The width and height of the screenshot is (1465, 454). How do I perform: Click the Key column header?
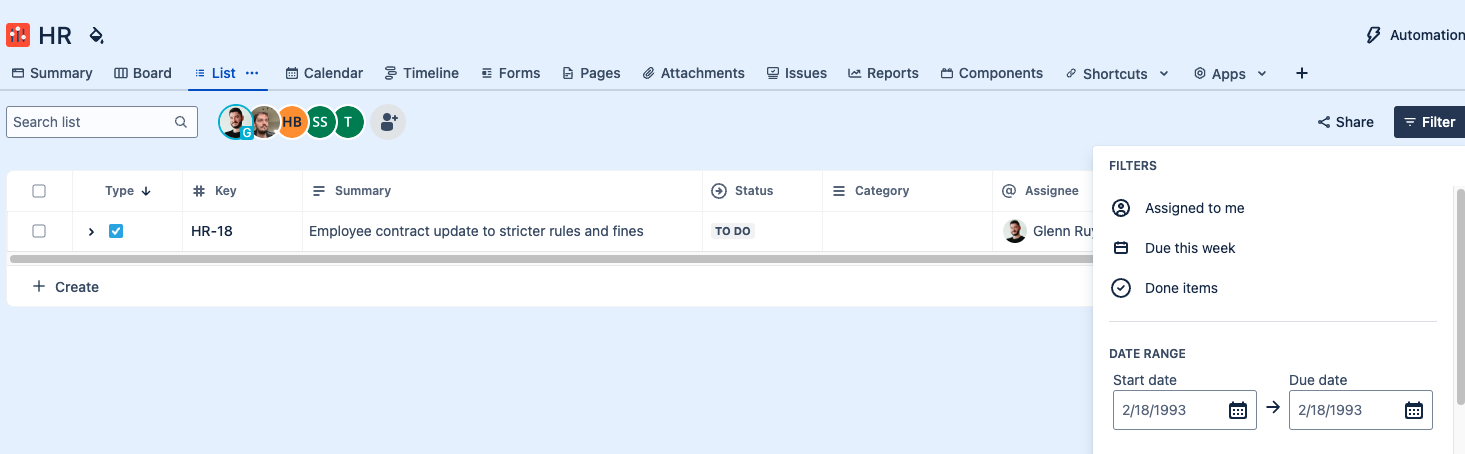(x=242, y=191)
